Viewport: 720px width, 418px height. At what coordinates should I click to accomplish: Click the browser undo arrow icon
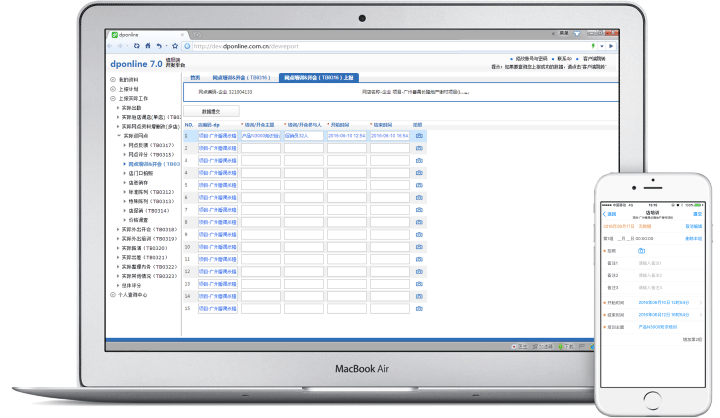pyautogui.click(x=159, y=46)
